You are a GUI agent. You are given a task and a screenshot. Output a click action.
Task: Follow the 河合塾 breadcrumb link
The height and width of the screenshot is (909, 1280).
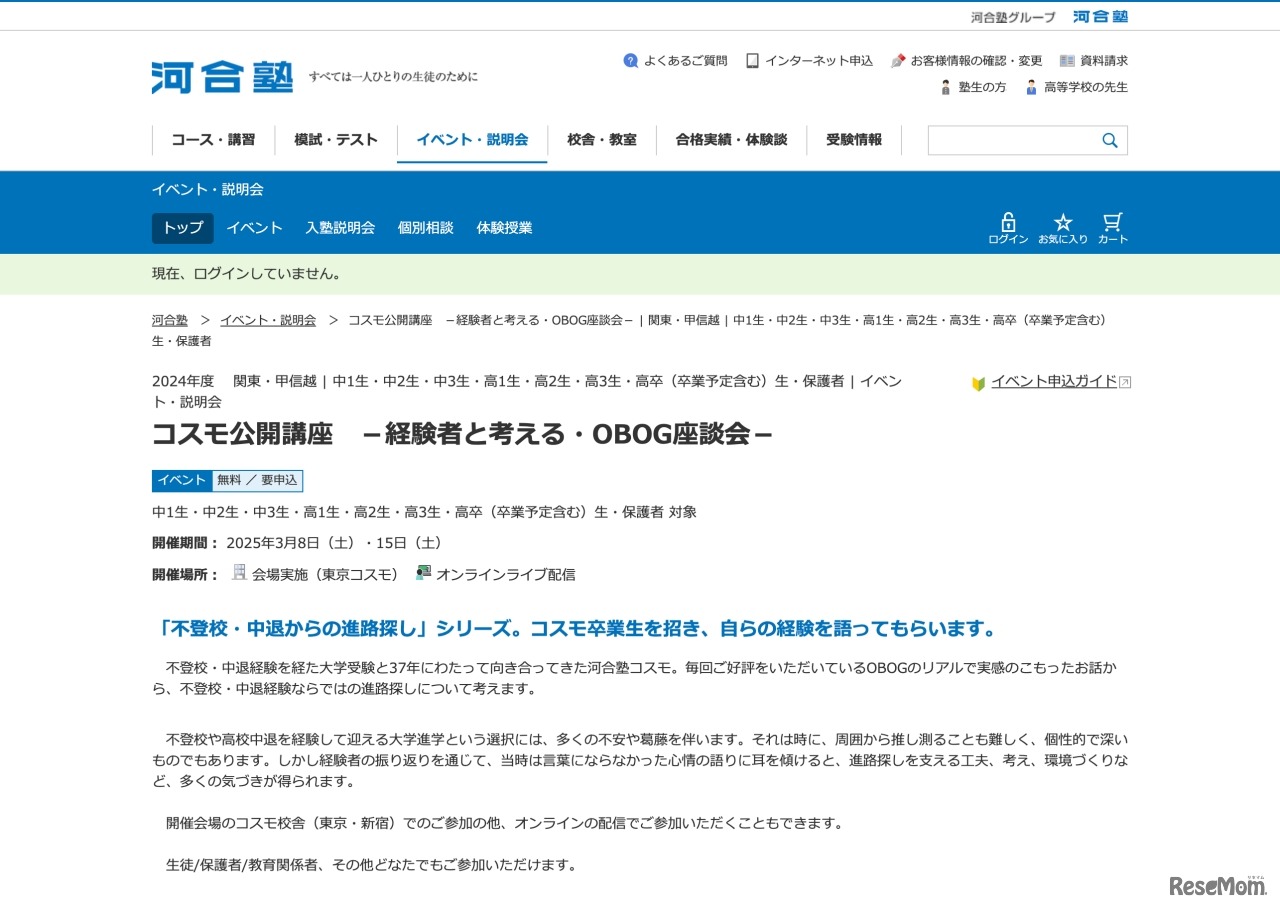(169, 320)
